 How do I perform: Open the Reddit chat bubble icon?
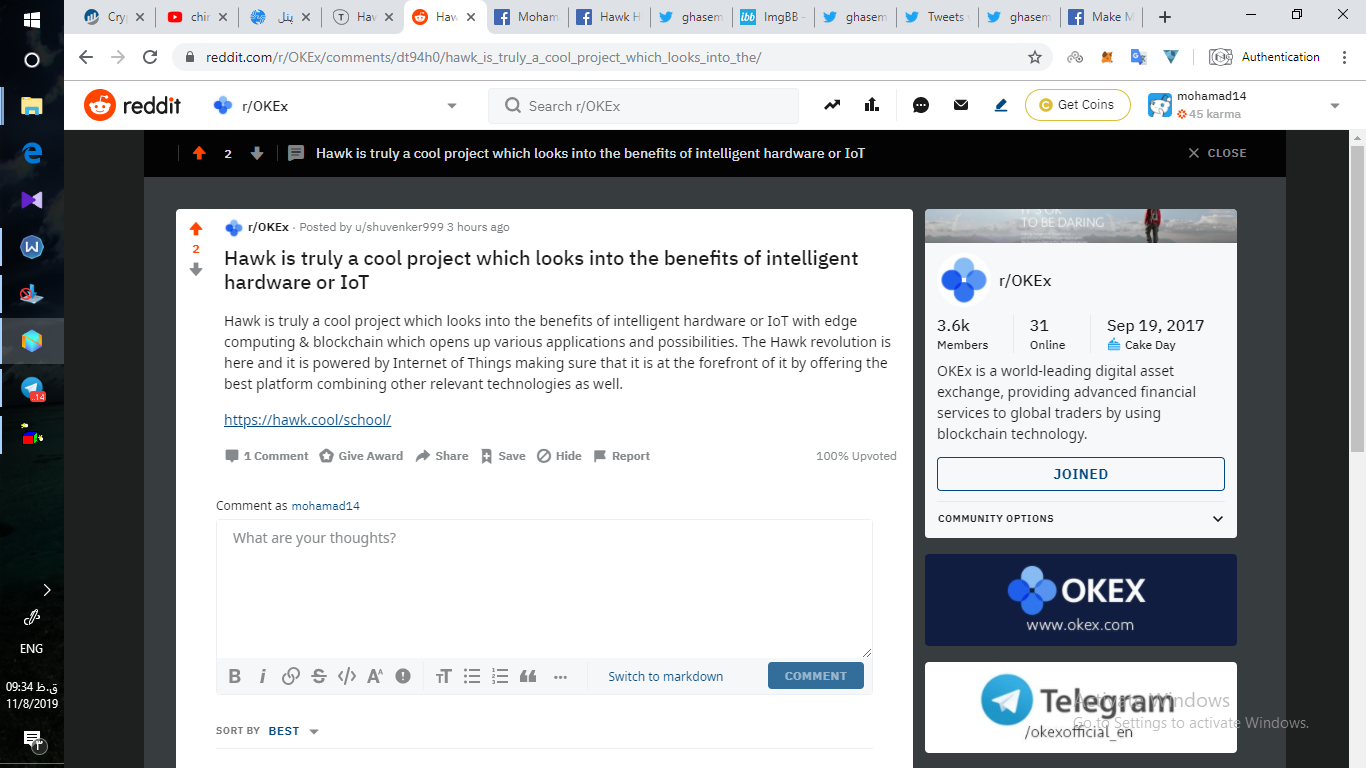click(x=921, y=105)
